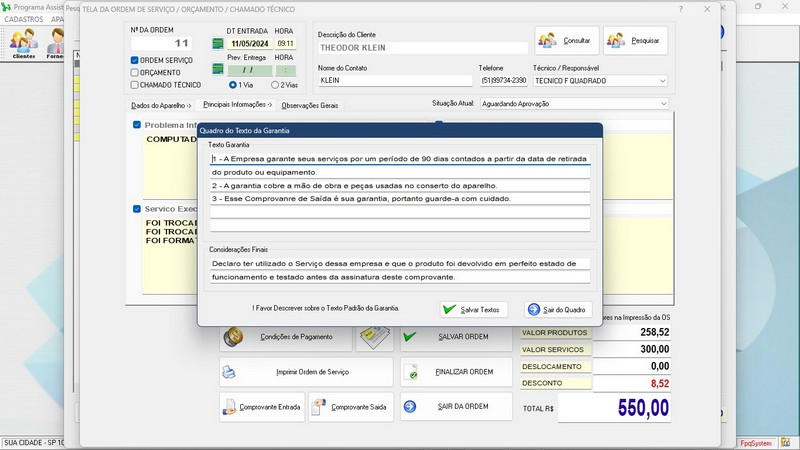
Task: Open the Dados do Aparelho tab
Action: click(x=160, y=105)
